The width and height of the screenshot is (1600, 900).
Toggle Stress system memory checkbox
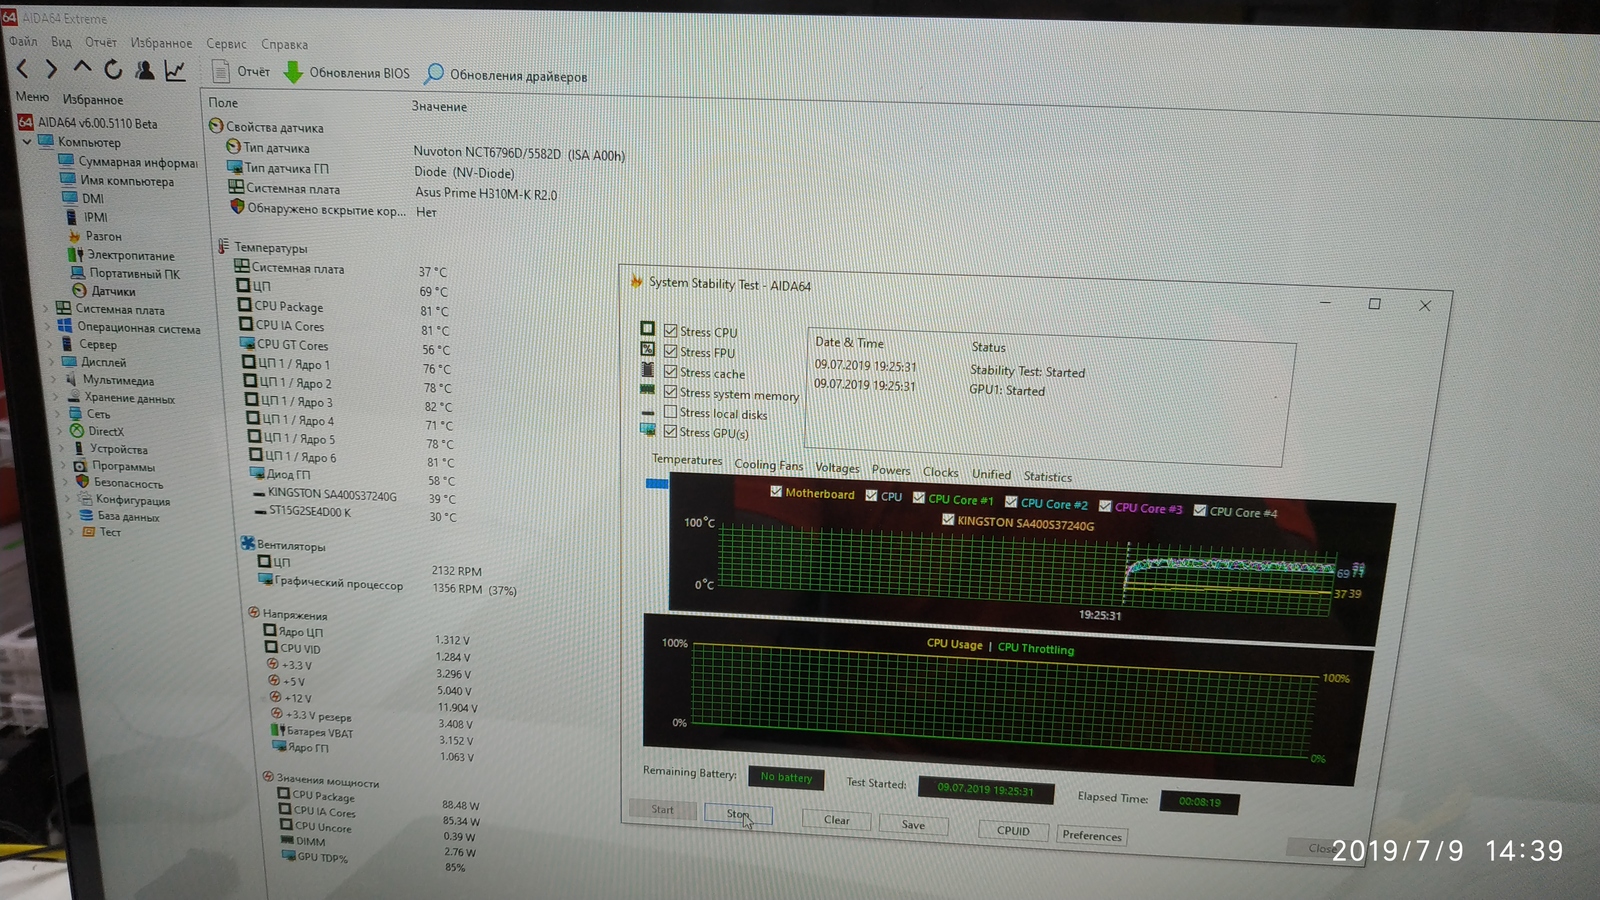(x=671, y=392)
